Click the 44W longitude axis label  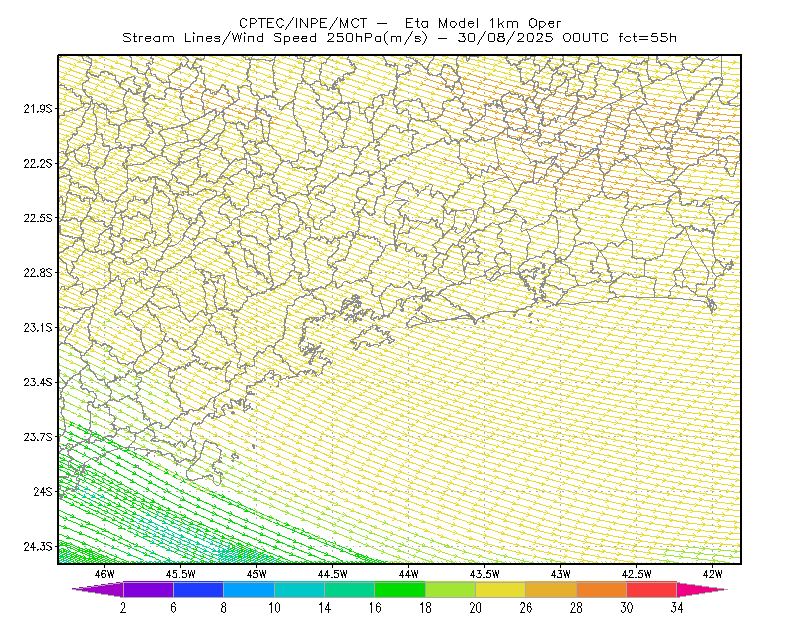pos(409,574)
